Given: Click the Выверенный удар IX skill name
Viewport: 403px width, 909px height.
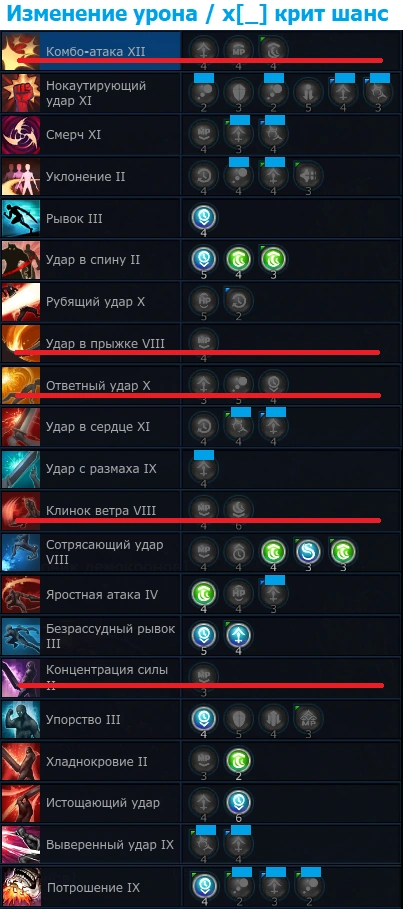Looking at the screenshot, I should click(110, 845).
